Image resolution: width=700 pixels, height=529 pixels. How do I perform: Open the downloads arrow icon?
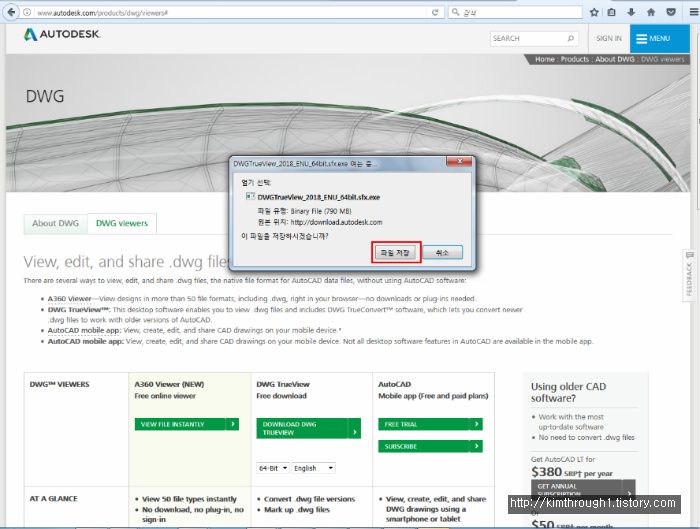click(631, 12)
